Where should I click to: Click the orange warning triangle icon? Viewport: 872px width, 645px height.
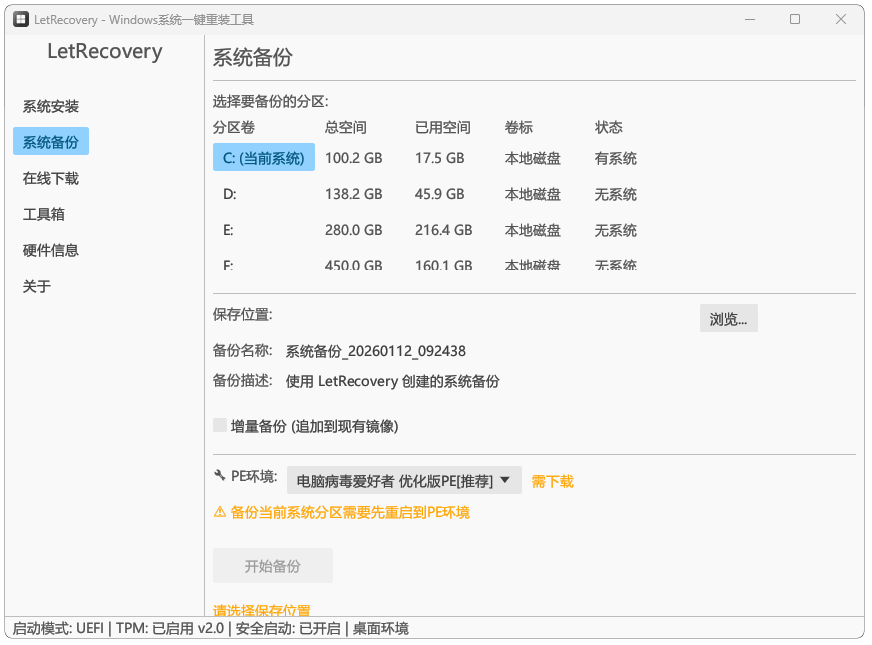click(x=220, y=512)
